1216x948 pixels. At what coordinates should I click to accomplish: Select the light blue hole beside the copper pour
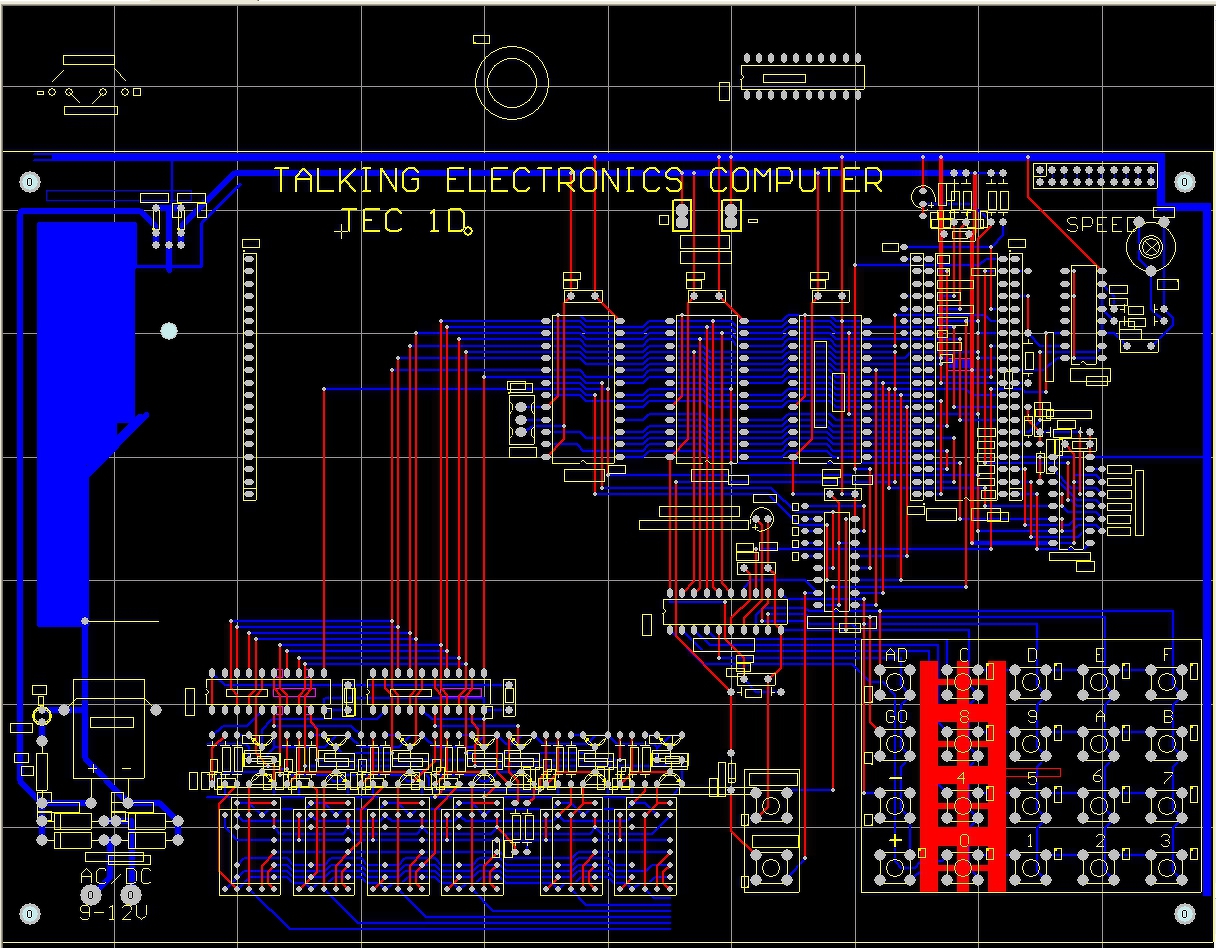(x=169, y=331)
